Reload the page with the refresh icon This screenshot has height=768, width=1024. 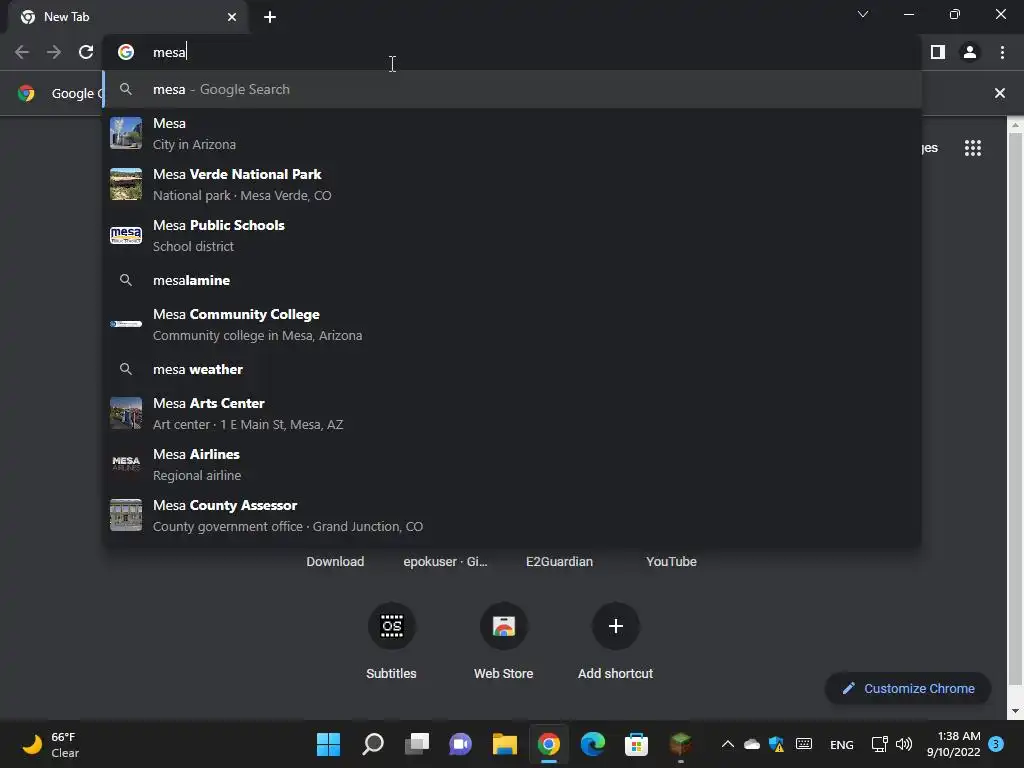click(x=86, y=52)
